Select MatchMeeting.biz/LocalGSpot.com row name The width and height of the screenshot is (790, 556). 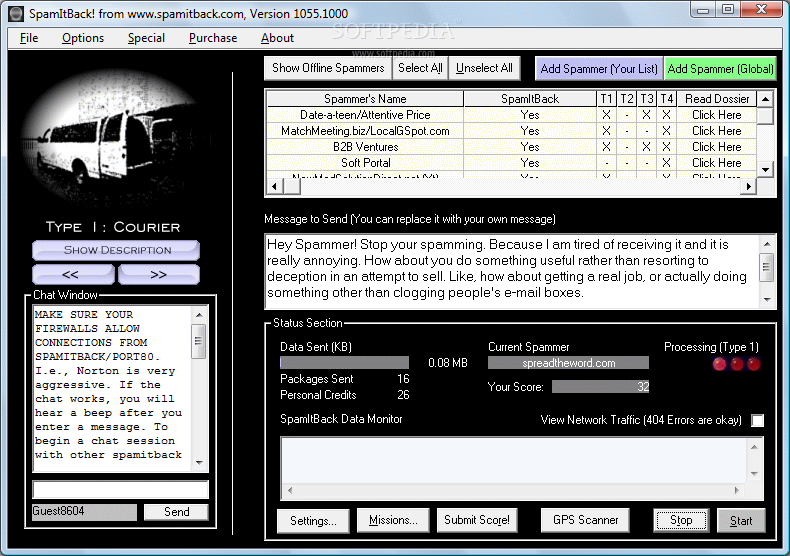(x=365, y=131)
